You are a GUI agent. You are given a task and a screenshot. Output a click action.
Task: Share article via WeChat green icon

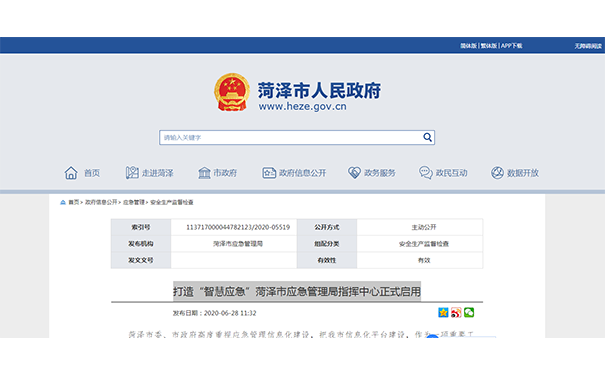[469, 312]
